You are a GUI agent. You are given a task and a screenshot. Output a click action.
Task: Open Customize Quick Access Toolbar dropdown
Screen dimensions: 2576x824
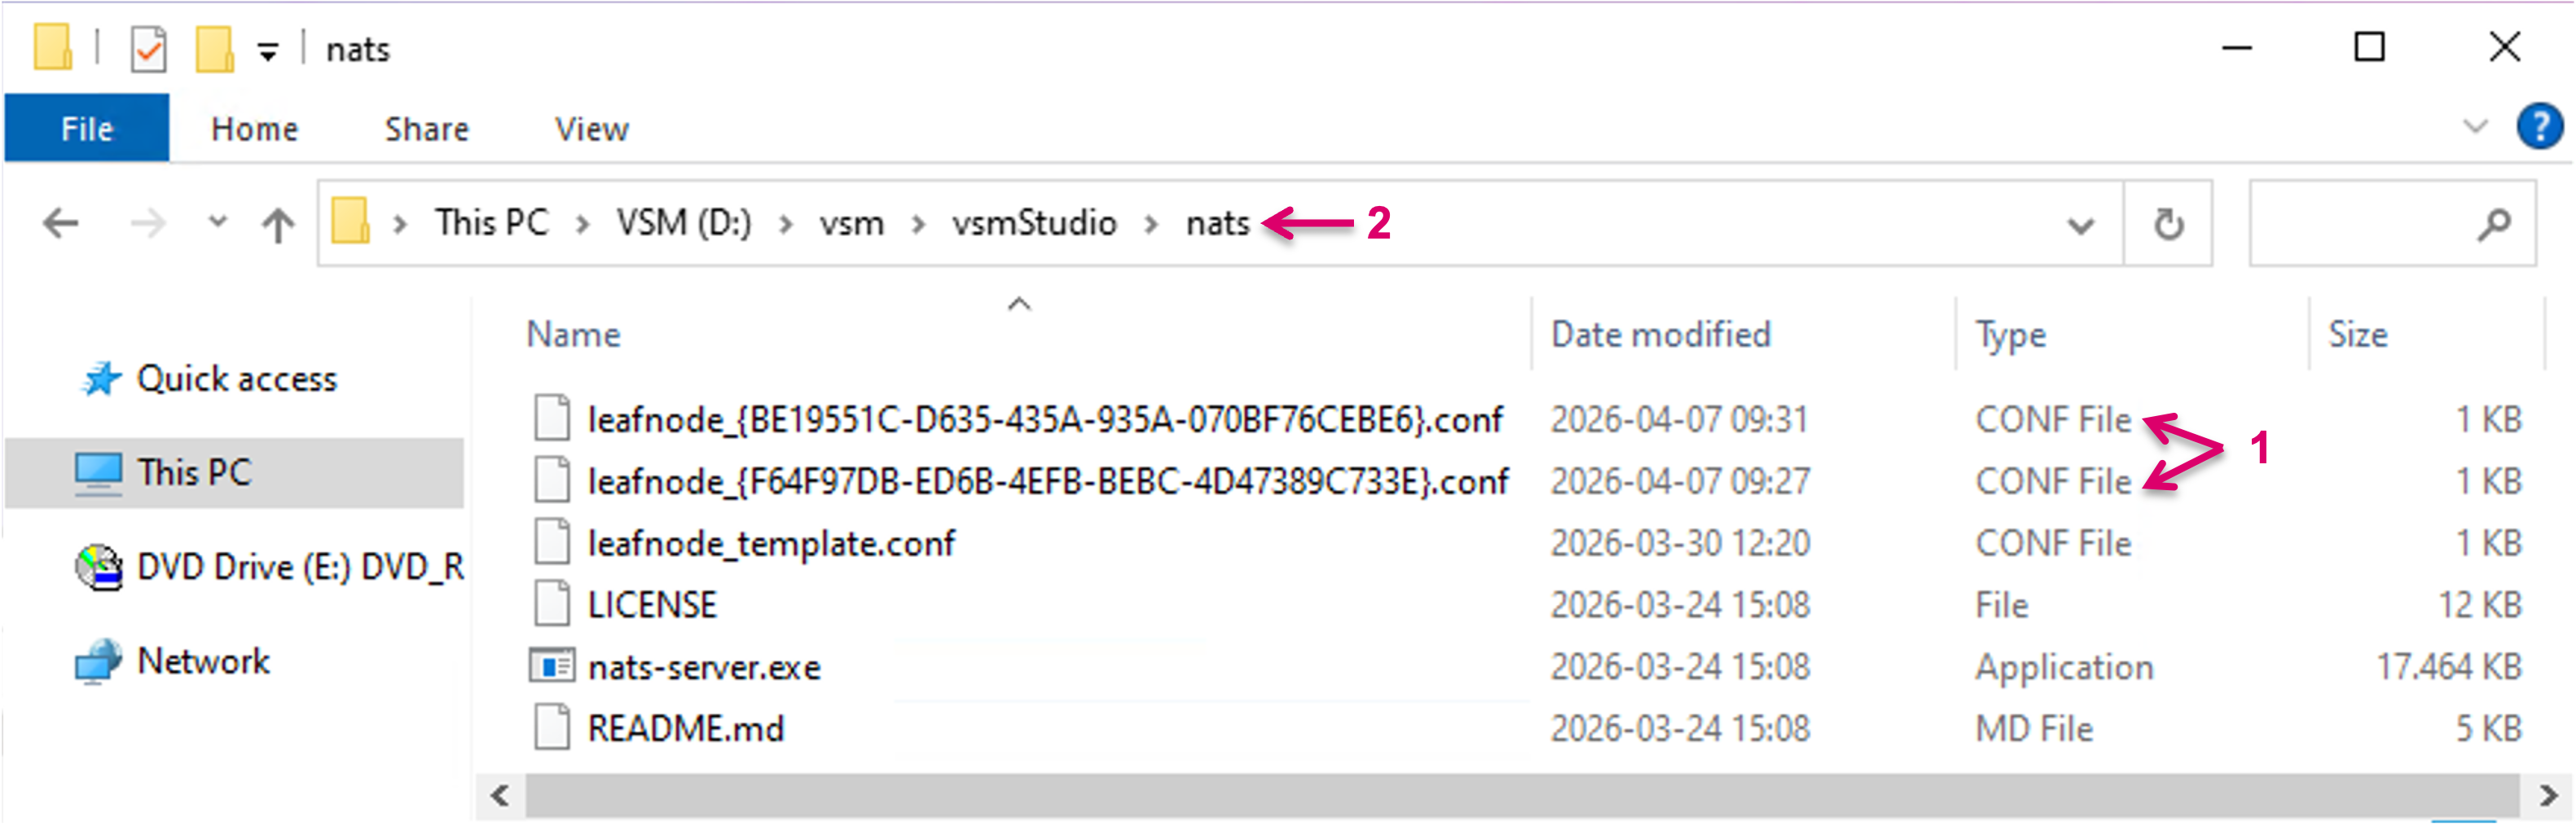[267, 51]
